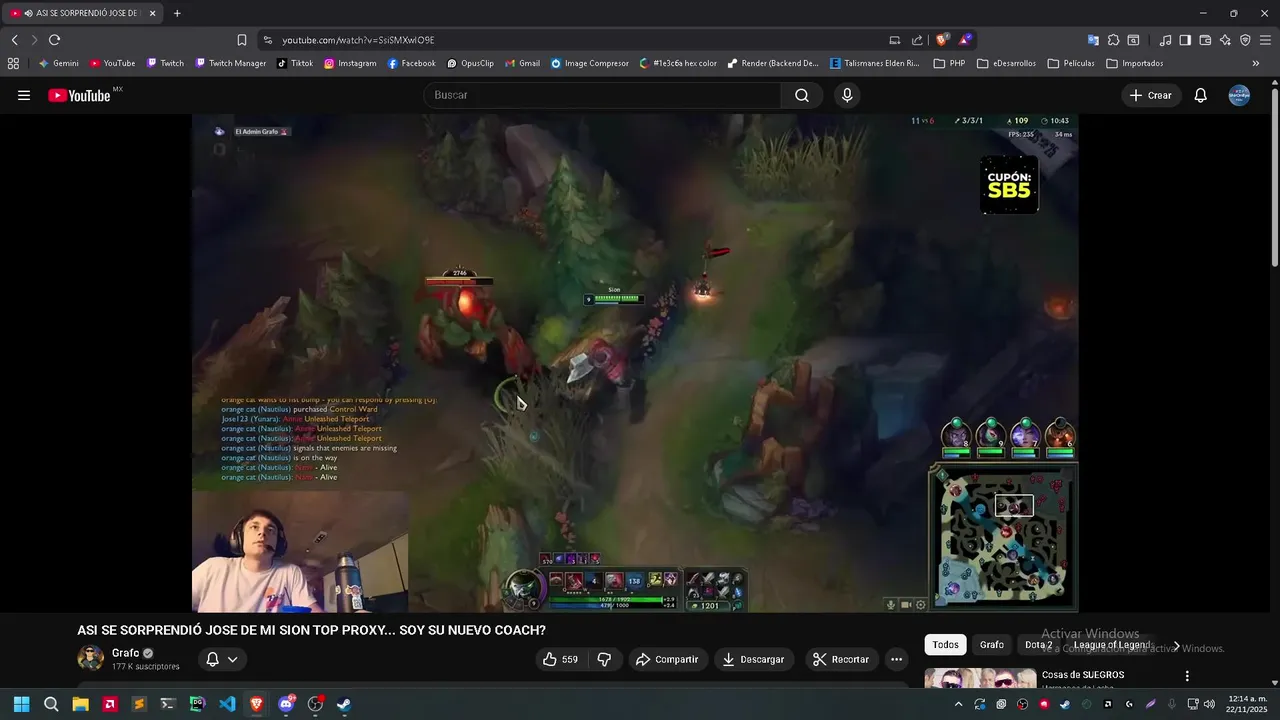Open Brave Leo AI sparkle icon
This screenshot has width=1280, height=720.
(x=1225, y=40)
